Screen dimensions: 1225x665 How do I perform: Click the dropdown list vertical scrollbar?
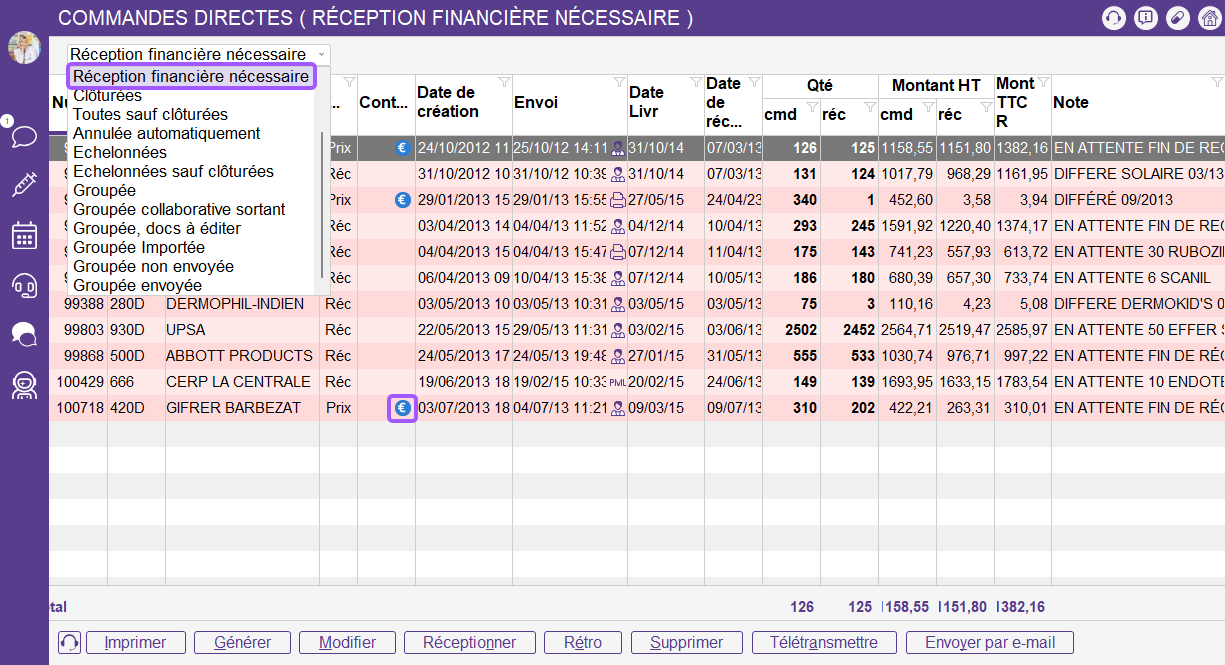point(322,200)
